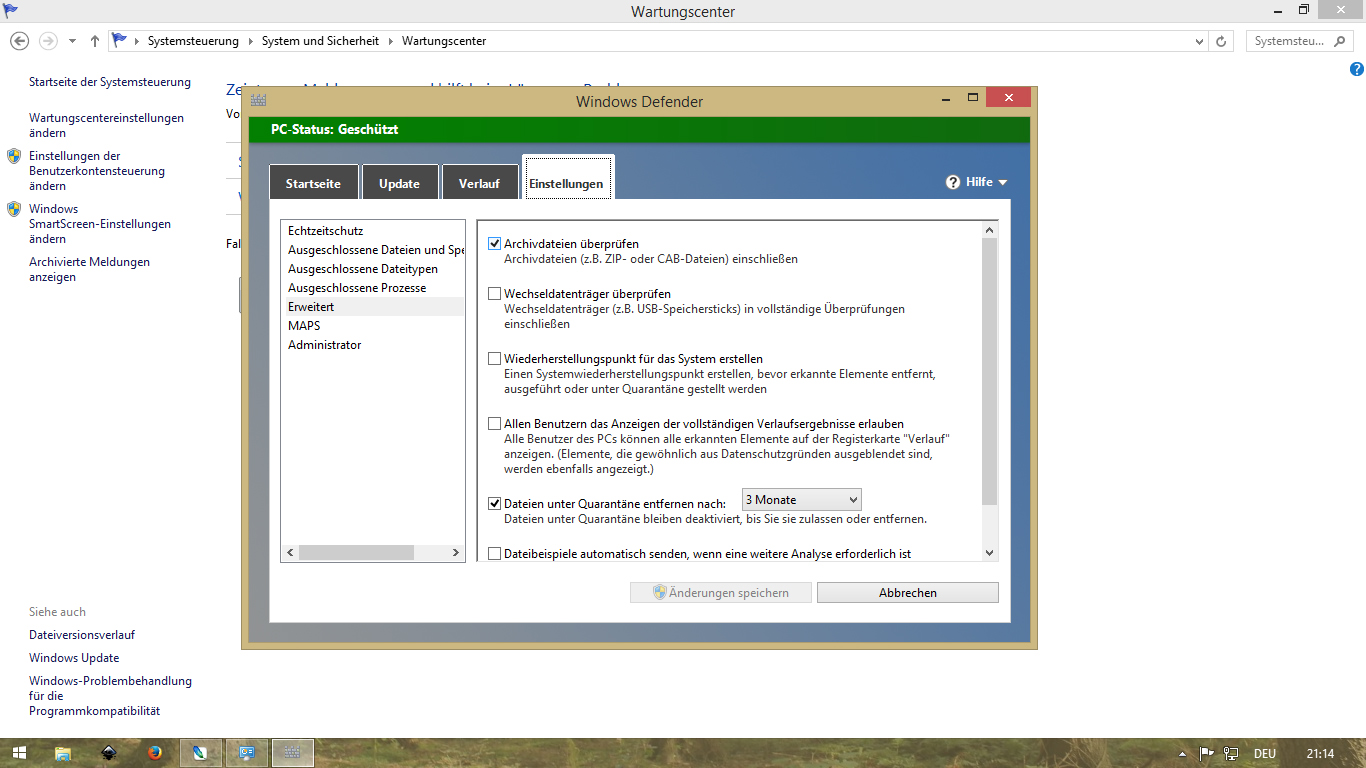The height and width of the screenshot is (768, 1366).
Task: Open Archivierte Meldungen anzeigen link
Action: click(89, 269)
